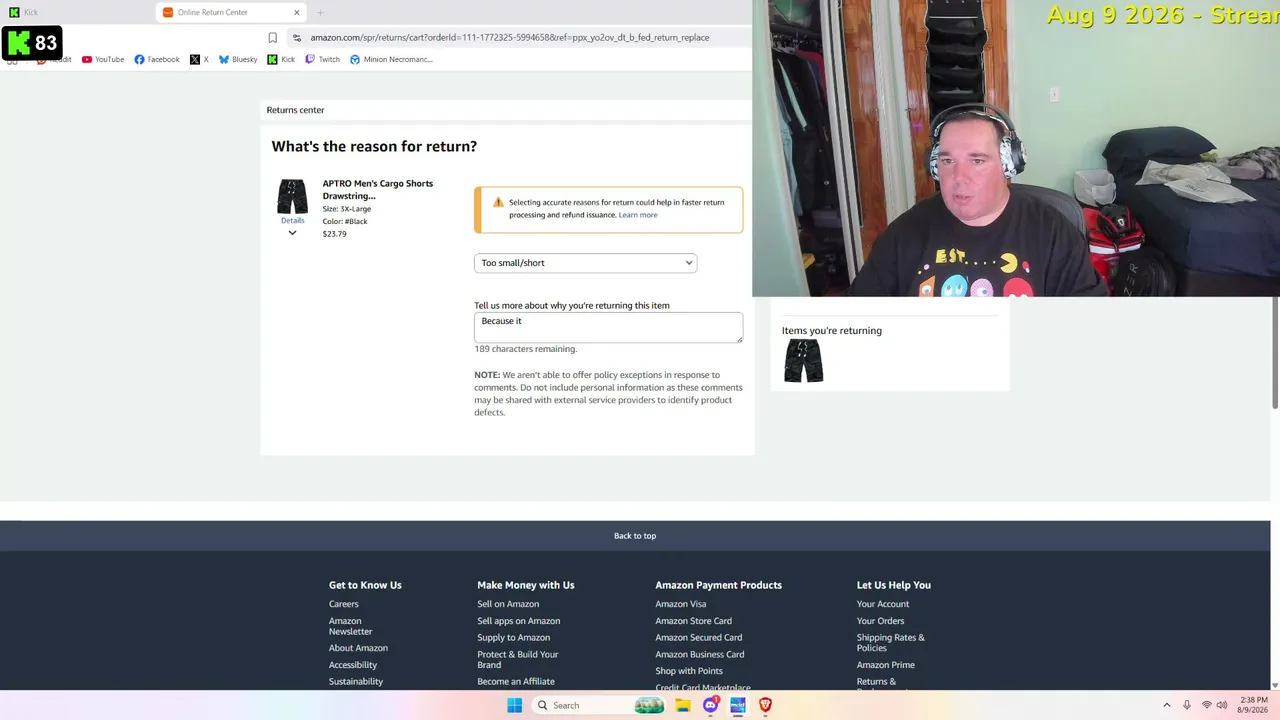Click the Color: #Black text
The height and width of the screenshot is (720, 1280).
click(x=345, y=221)
